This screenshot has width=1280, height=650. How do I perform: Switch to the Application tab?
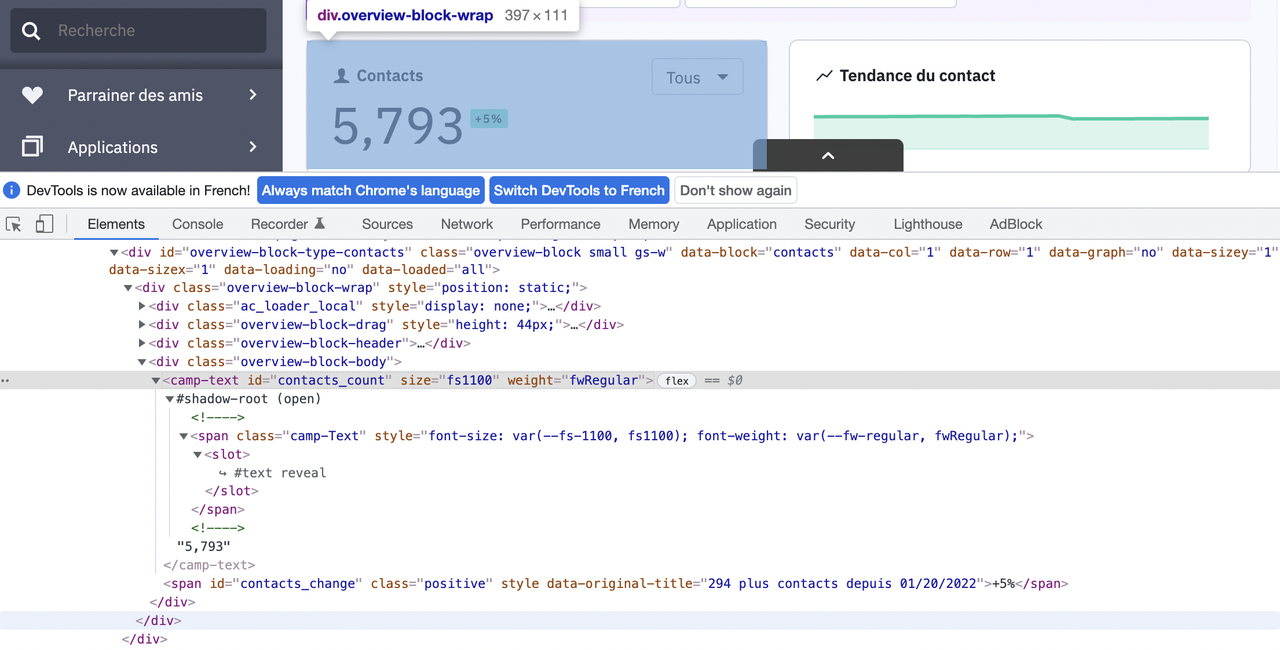coord(742,224)
